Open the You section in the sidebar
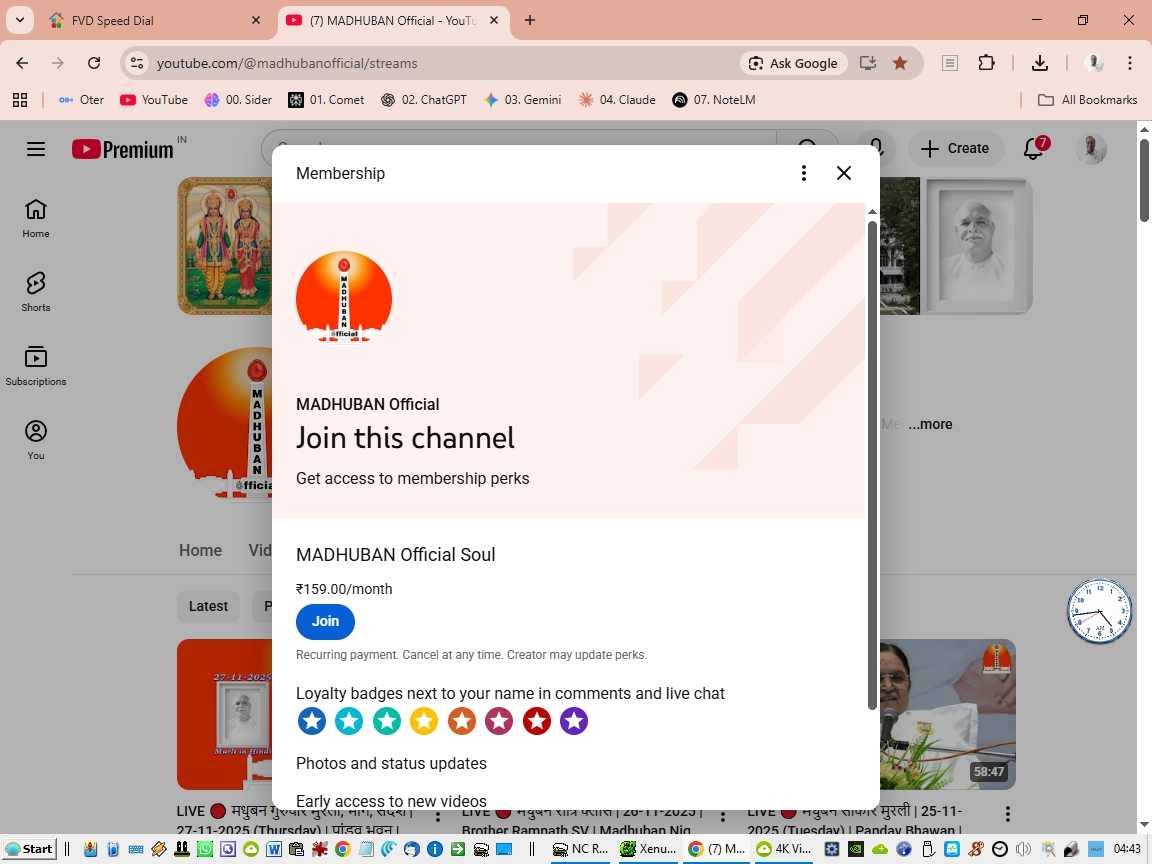Screen dimensions: 1152x864 point(36,439)
